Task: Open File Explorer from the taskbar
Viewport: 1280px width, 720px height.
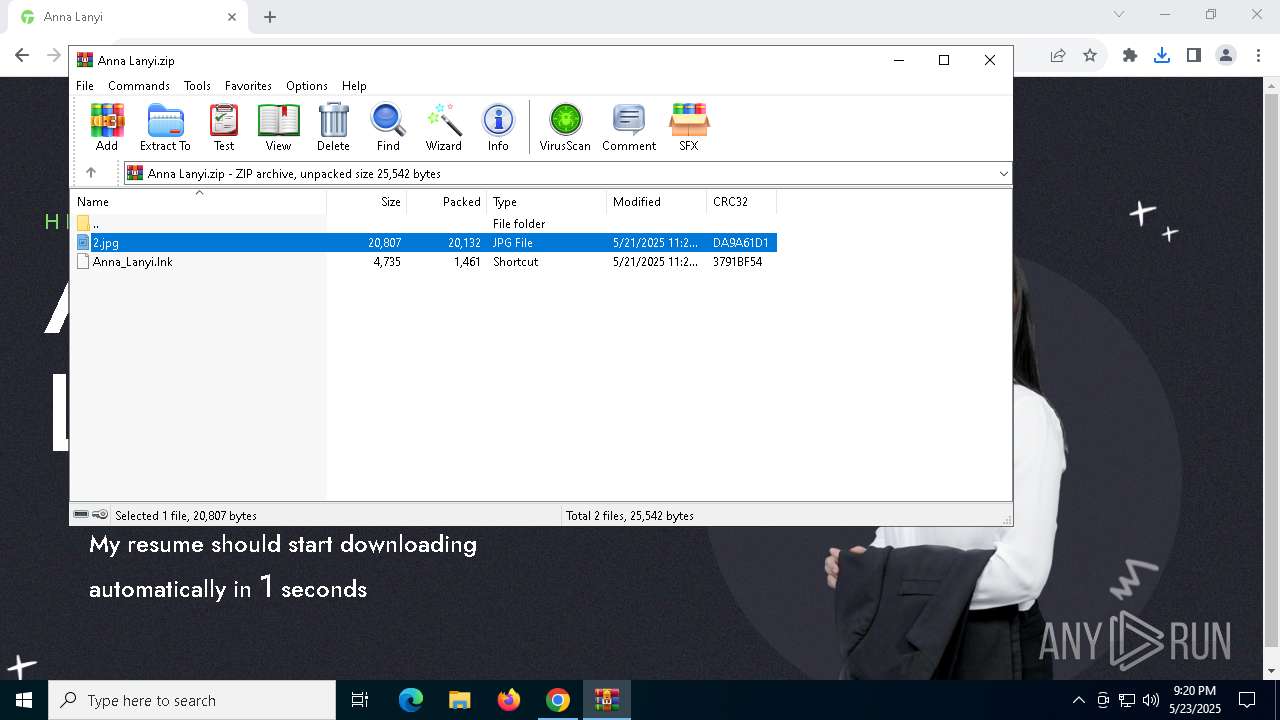Action: [460, 700]
